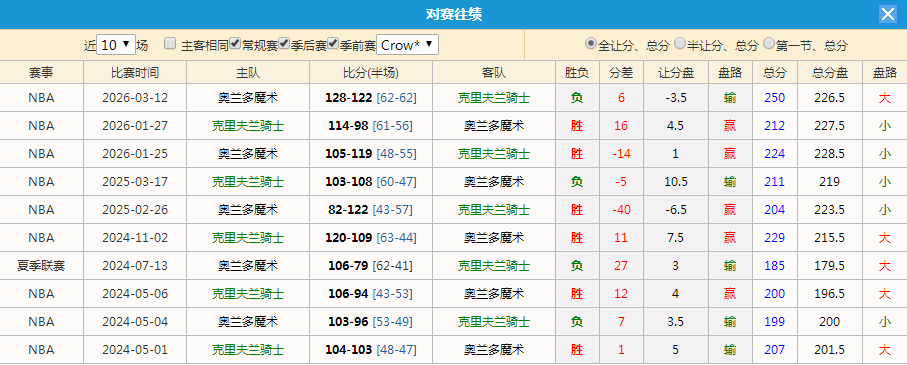Image resolution: width=907 pixels, height=365 pixels.
Task: Open the Crow* odds company dropdown
Action: pyautogui.click(x=407, y=45)
